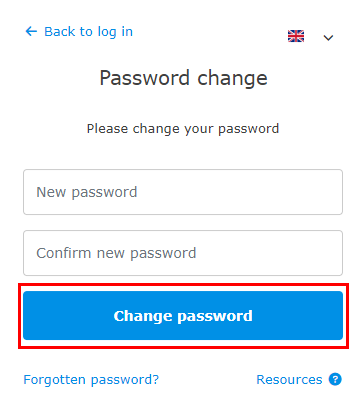
Task: Click the "Confirm new password" placeholder text
Action: point(116,253)
